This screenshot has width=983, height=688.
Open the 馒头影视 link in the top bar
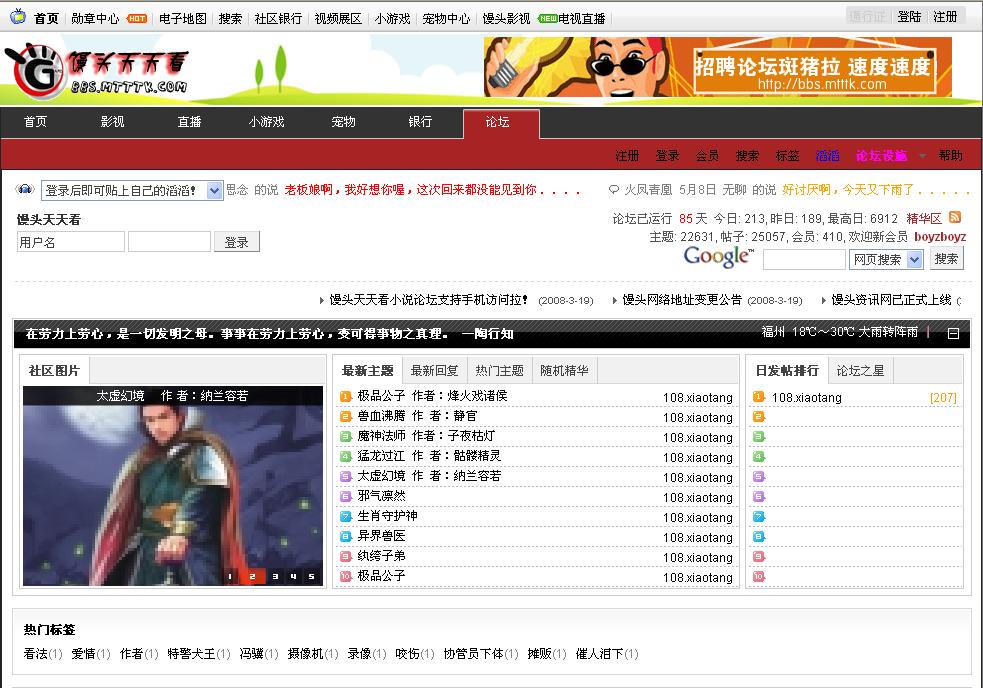[506, 19]
